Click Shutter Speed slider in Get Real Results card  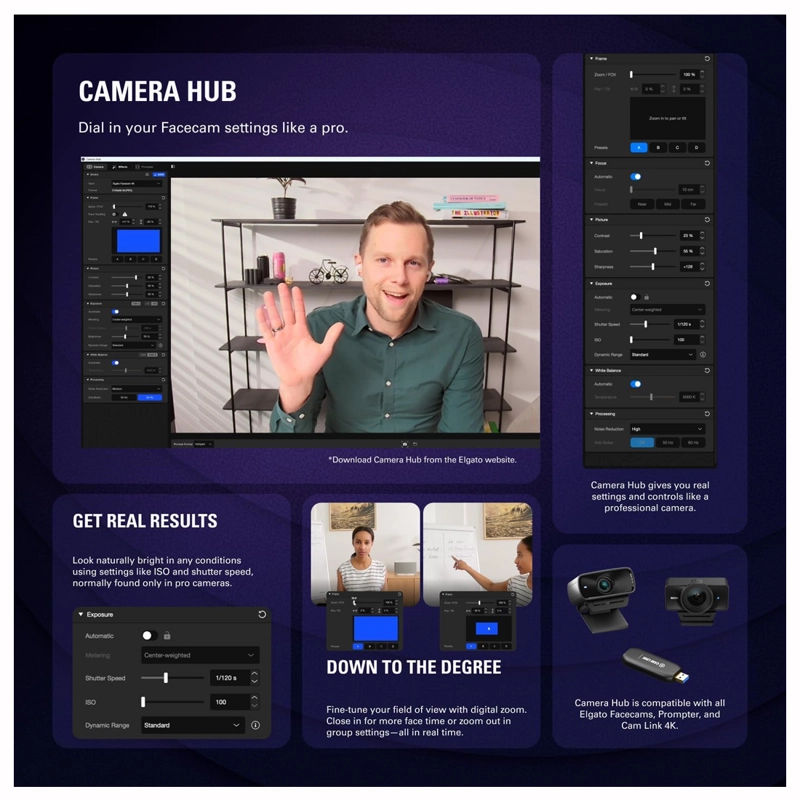pyautogui.click(x=172, y=678)
